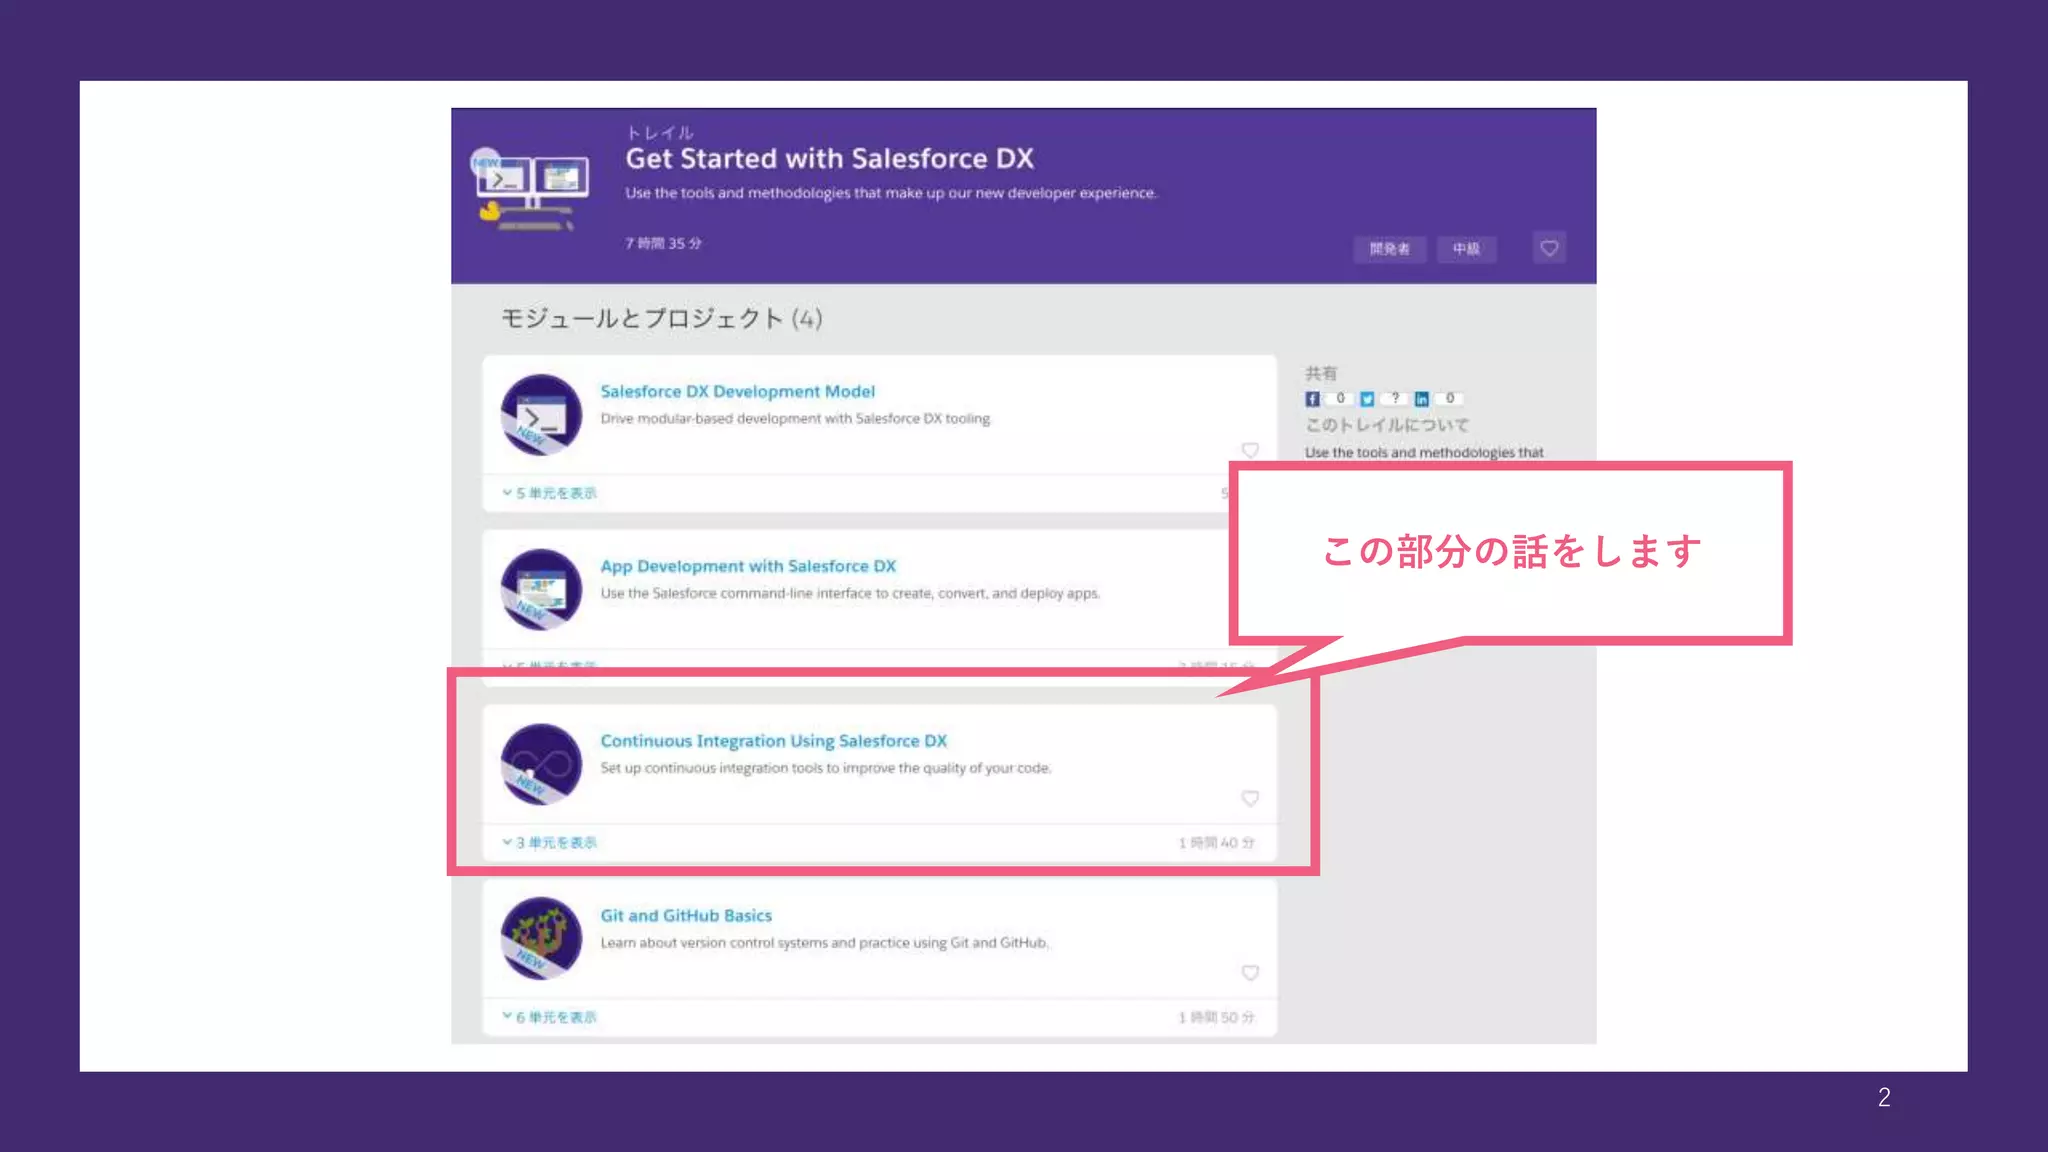Expand 6 units under Git and GitHub

[550, 1017]
